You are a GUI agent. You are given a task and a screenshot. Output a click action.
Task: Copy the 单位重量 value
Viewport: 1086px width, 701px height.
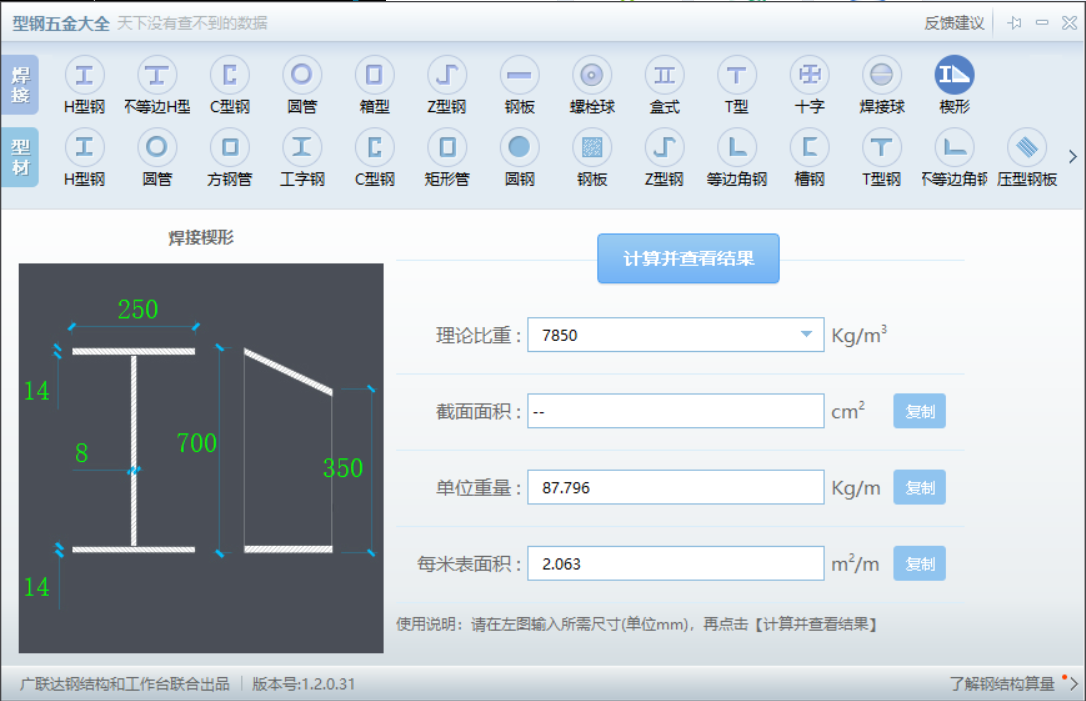(x=919, y=487)
